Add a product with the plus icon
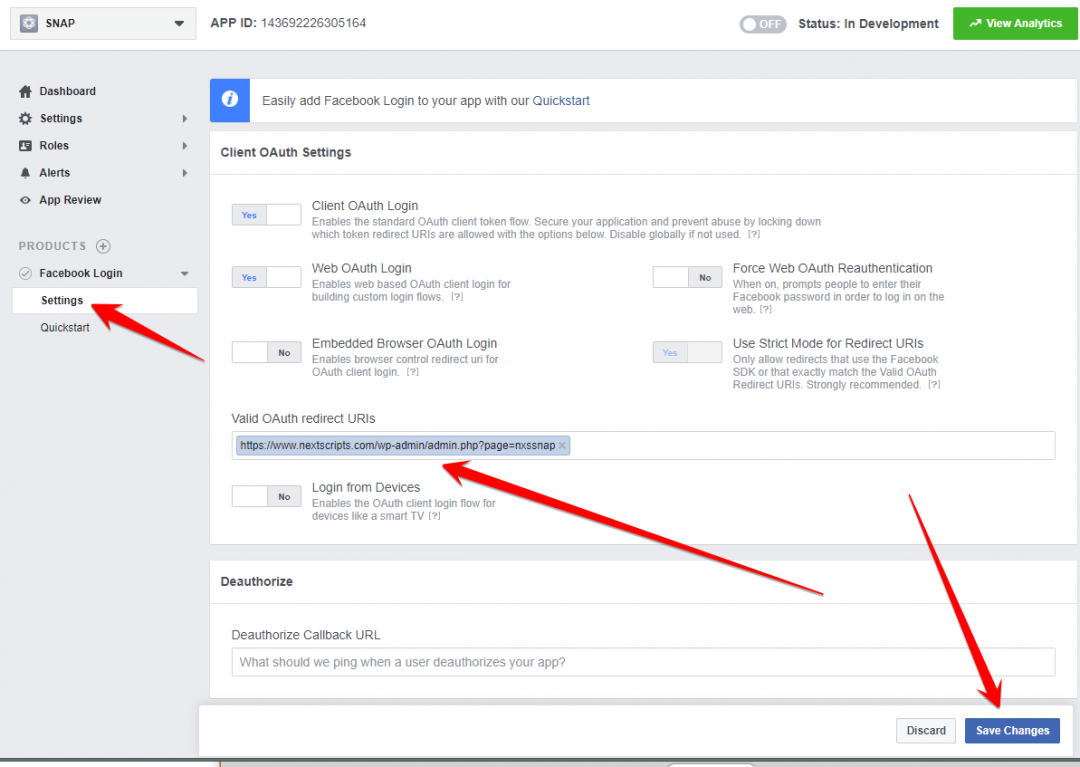1080x767 pixels. pyautogui.click(x=103, y=246)
